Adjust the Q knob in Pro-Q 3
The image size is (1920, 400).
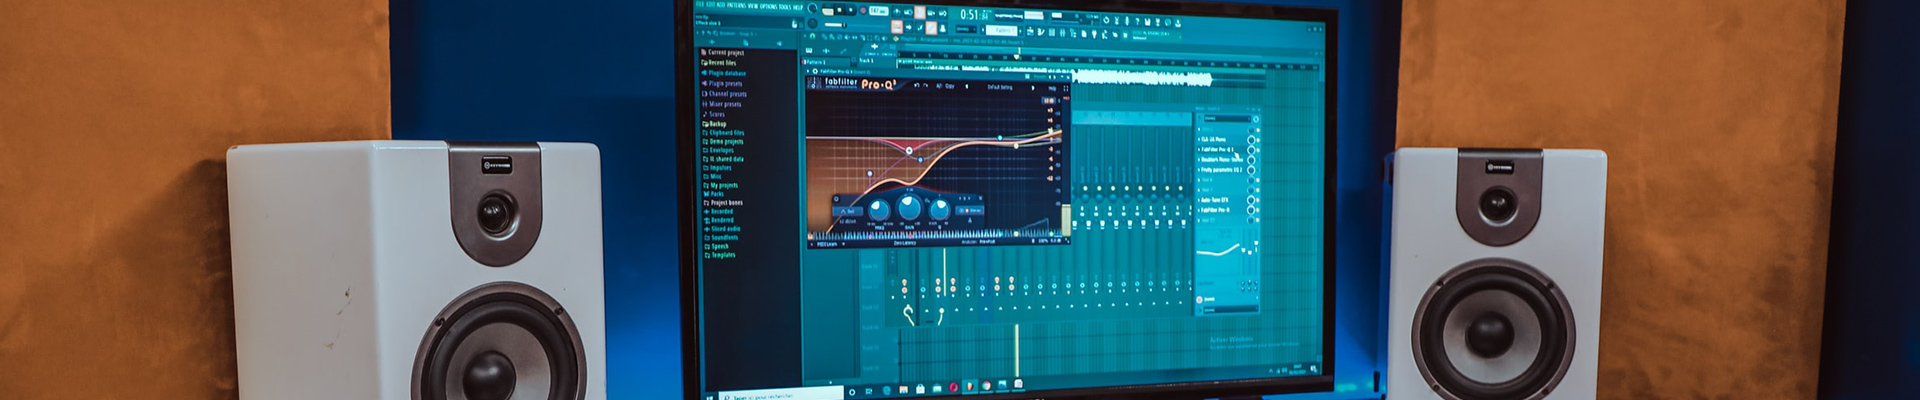[939, 210]
